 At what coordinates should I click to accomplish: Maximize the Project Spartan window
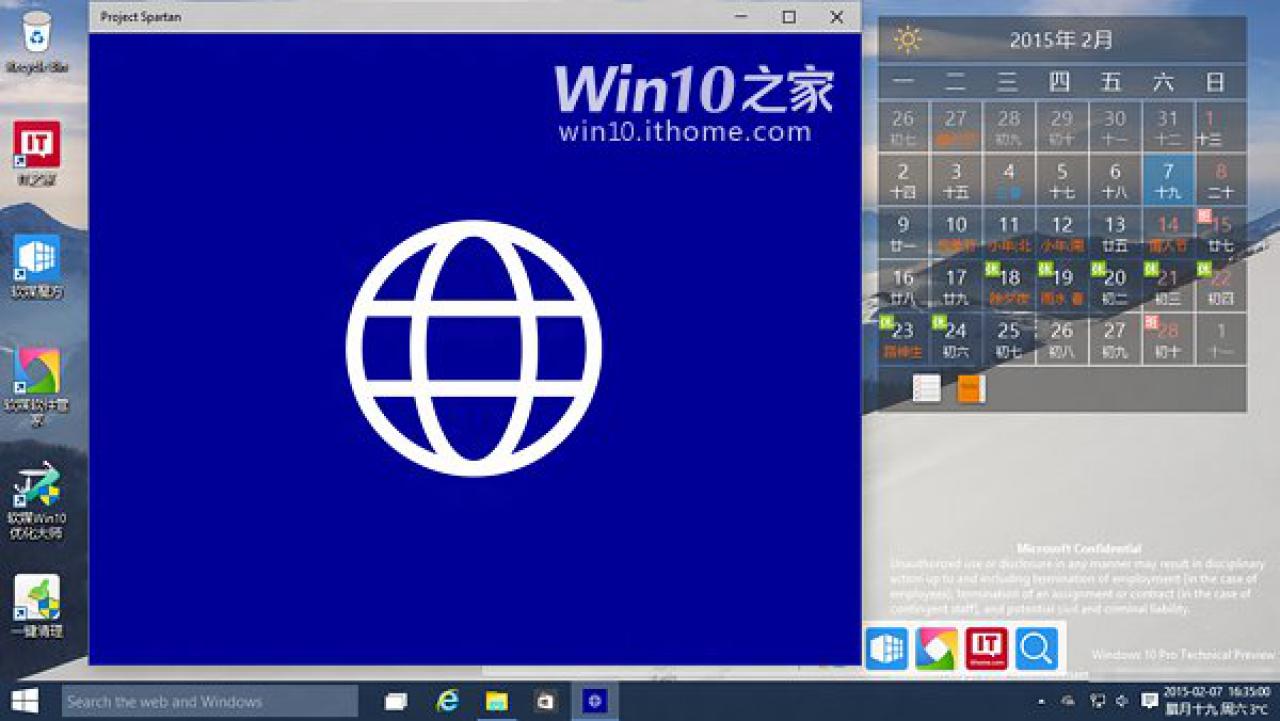(789, 17)
